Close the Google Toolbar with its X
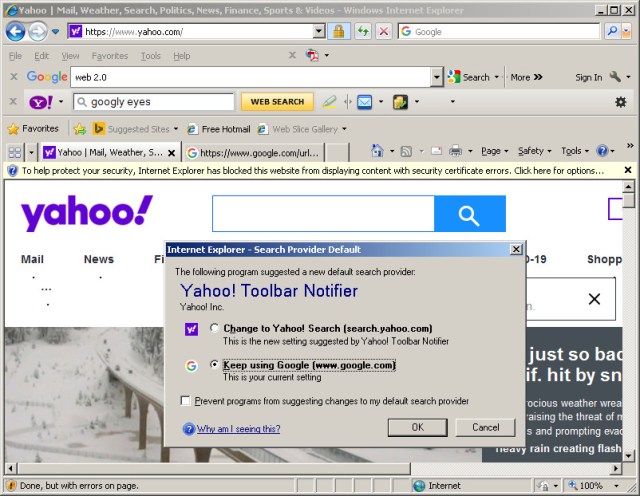This screenshot has height=496, width=640. coord(13,77)
